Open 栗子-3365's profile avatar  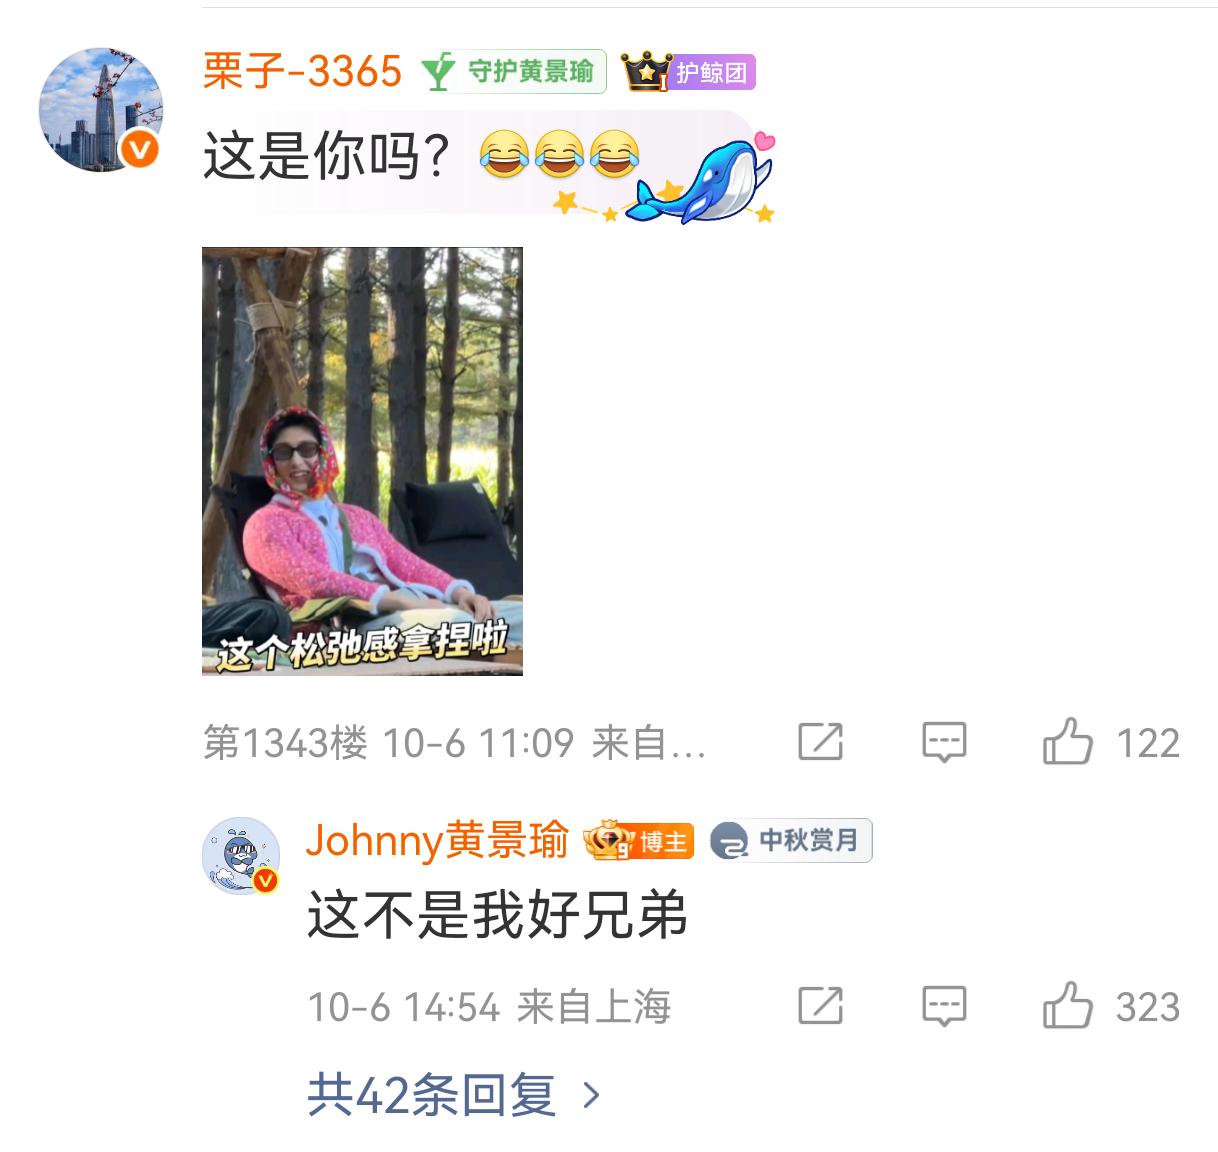100,109
